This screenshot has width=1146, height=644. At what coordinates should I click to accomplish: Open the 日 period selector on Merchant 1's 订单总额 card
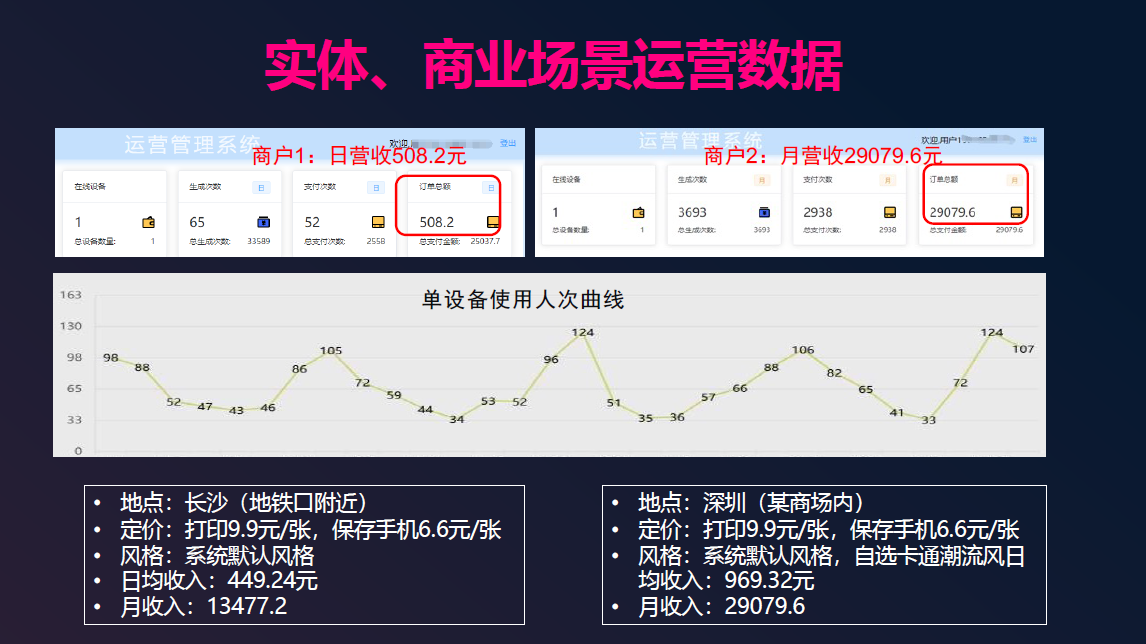pyautogui.click(x=491, y=187)
